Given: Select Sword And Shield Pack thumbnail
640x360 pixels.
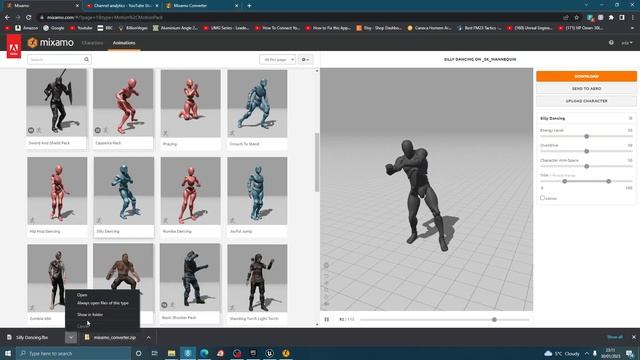Looking at the screenshot, I should click(57, 102).
